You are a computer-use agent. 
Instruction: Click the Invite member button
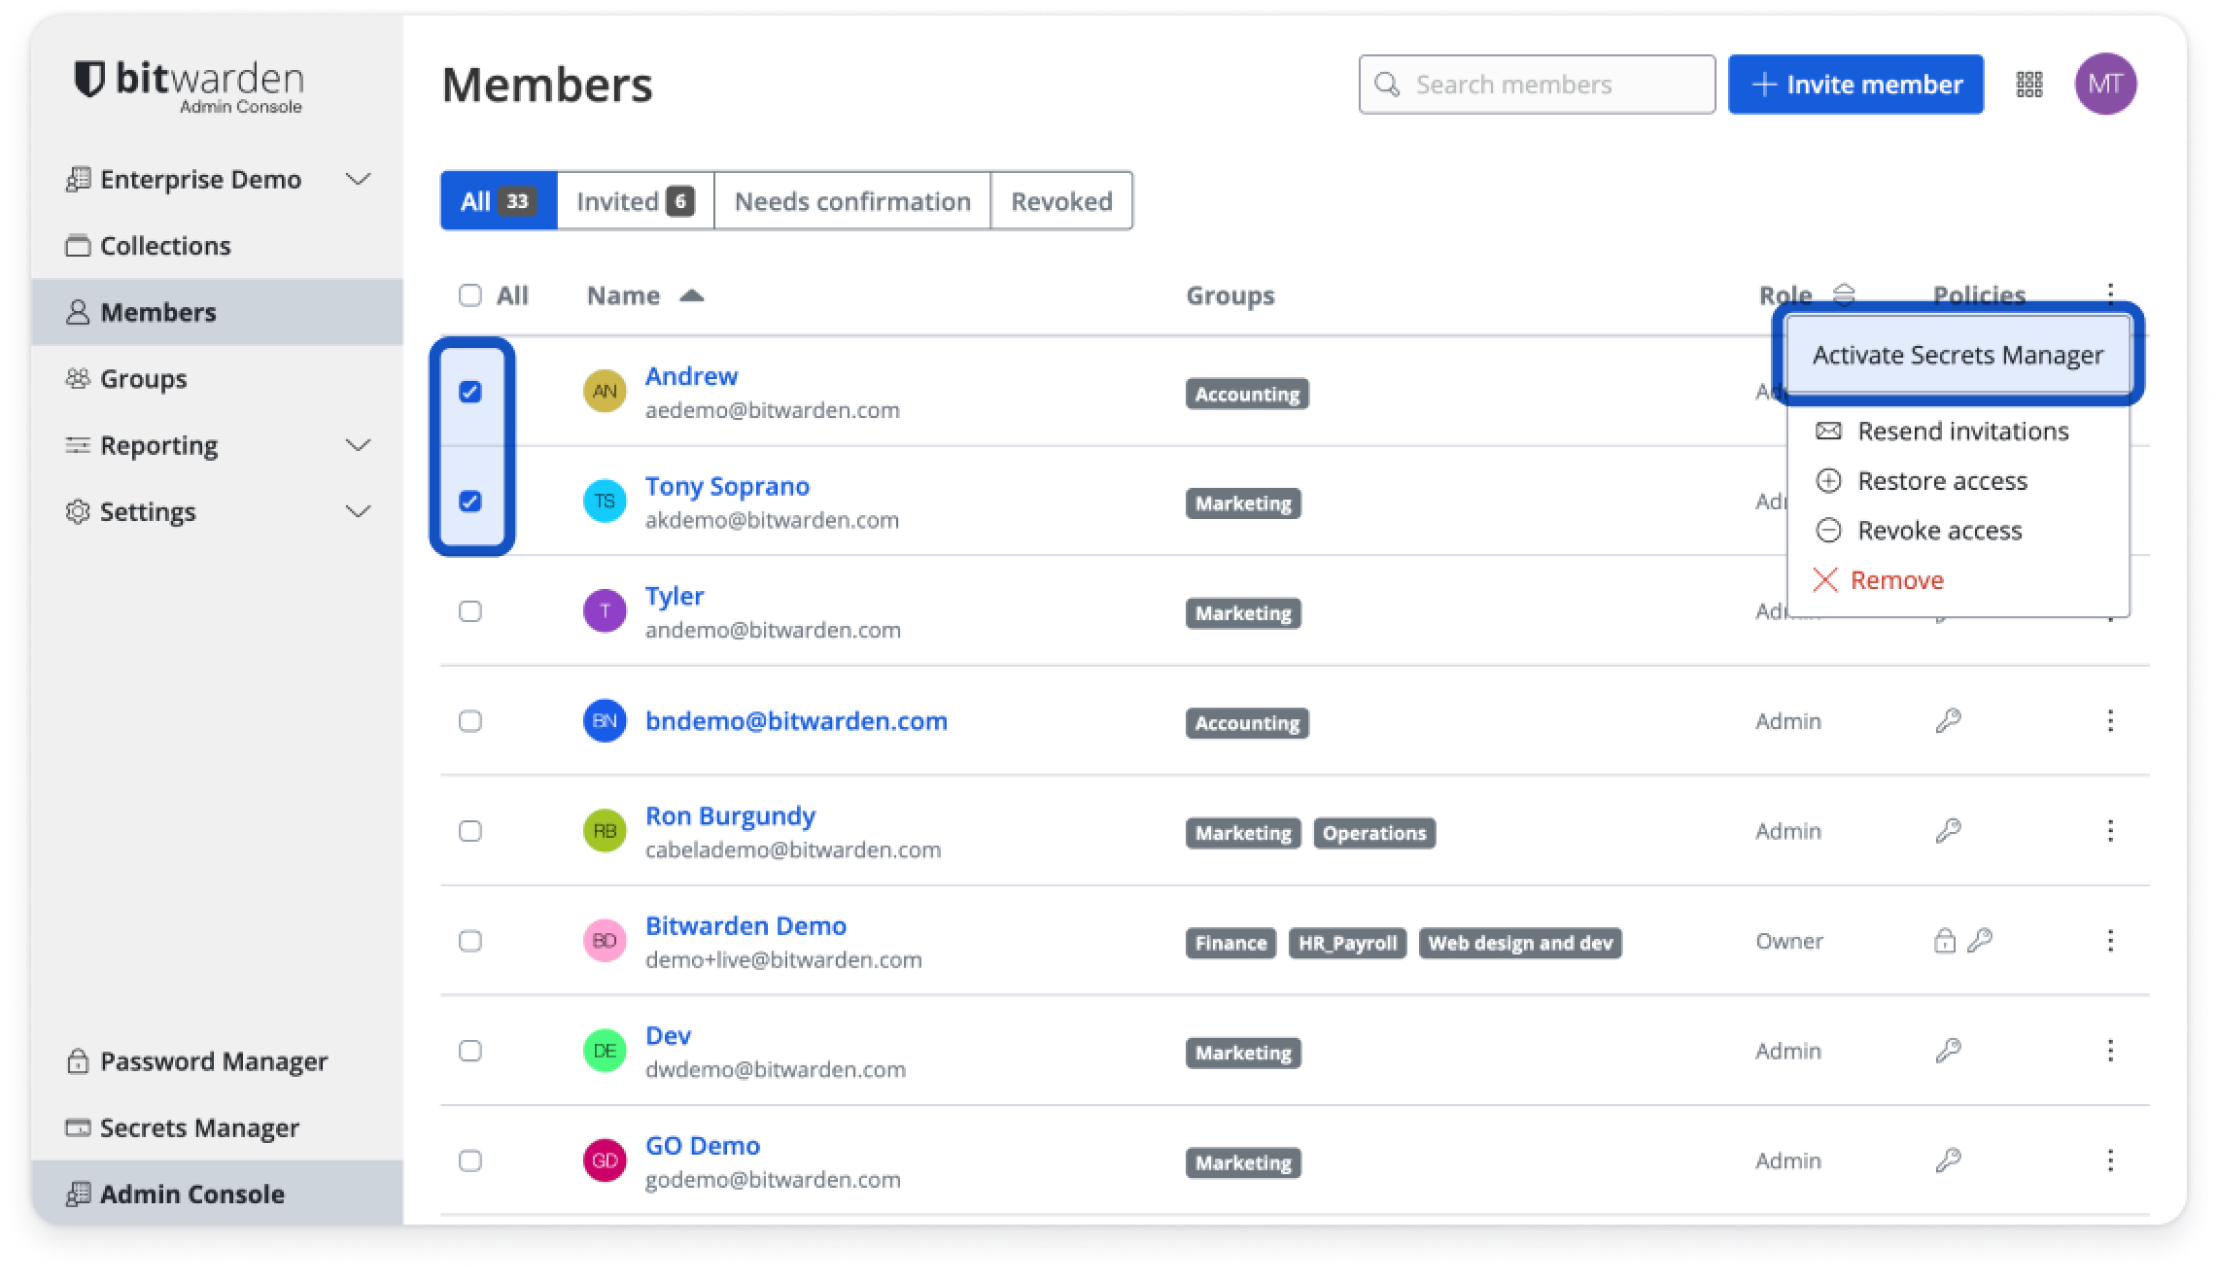click(1855, 84)
